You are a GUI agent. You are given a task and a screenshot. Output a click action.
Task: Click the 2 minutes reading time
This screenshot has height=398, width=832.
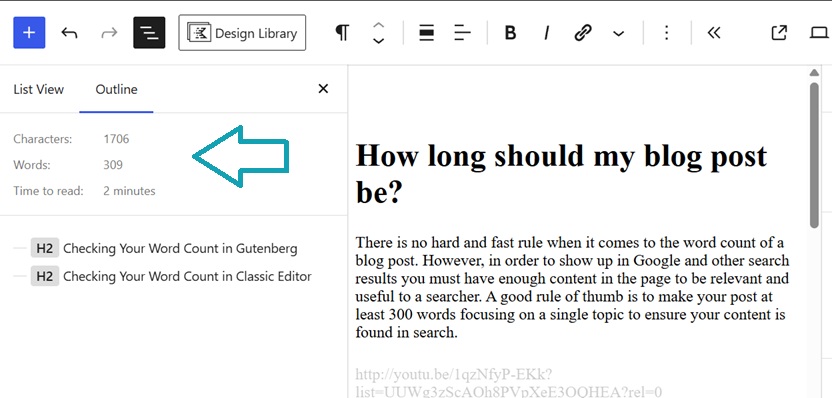129,191
